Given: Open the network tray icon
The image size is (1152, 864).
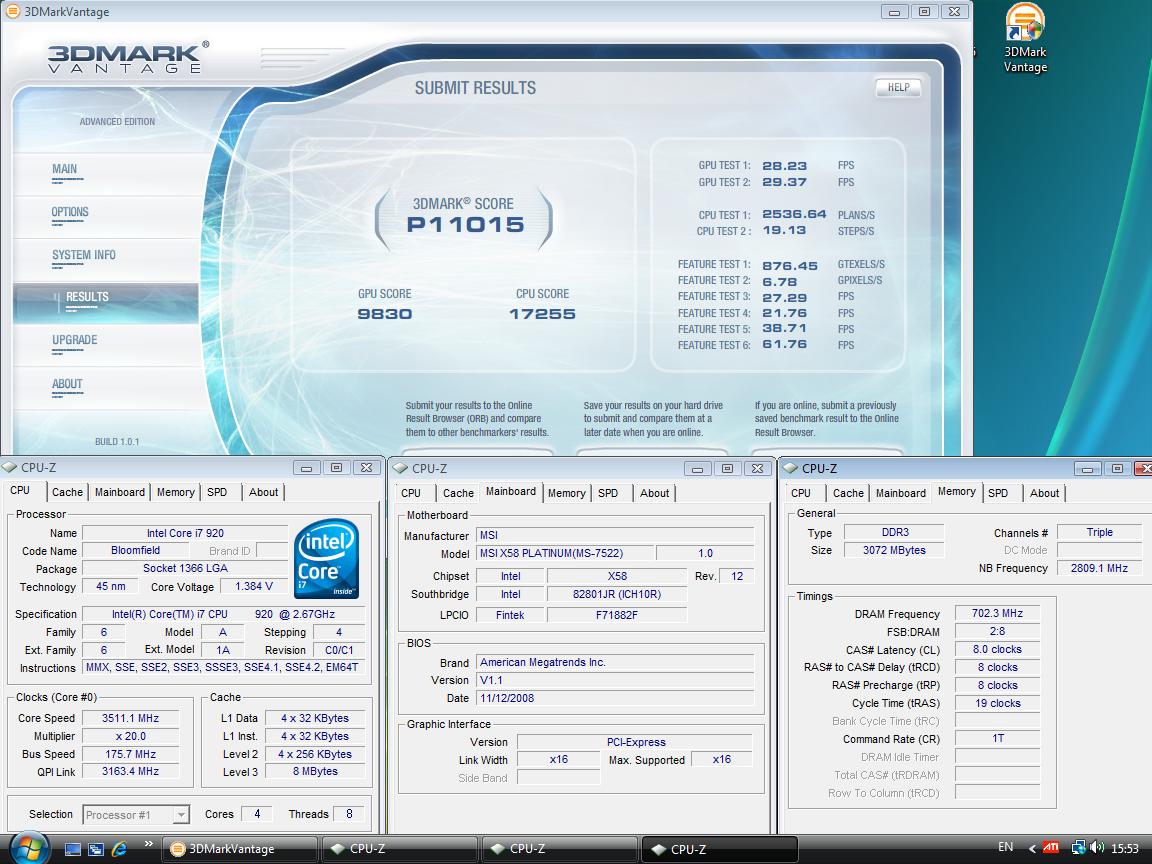Looking at the screenshot, I should click(x=1079, y=848).
